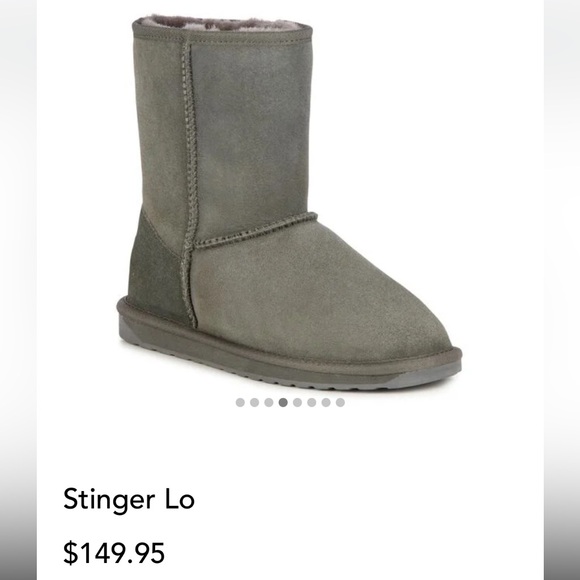Select the sixth image indicator dot

312,402
